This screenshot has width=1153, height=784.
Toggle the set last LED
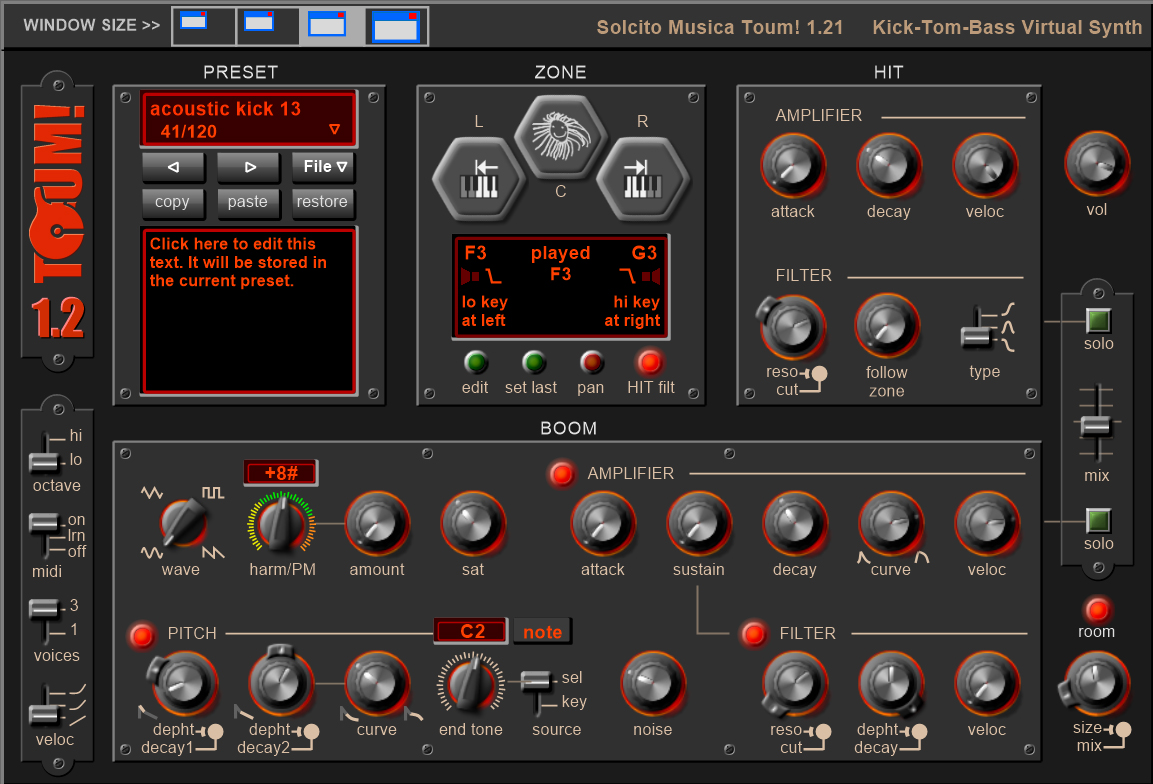tap(534, 362)
